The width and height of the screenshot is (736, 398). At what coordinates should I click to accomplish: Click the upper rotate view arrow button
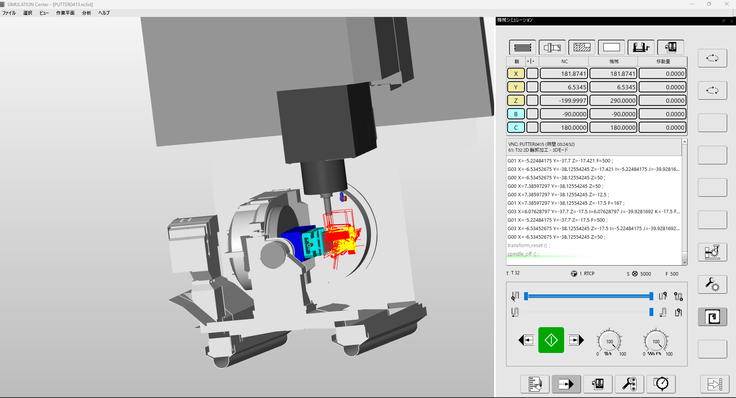point(712,58)
